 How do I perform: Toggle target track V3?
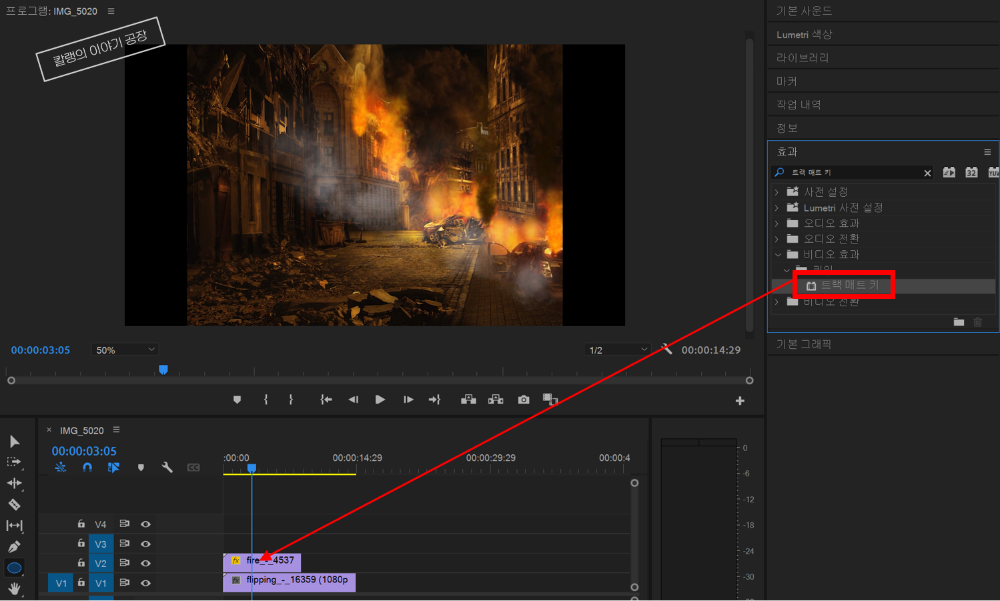coord(101,544)
